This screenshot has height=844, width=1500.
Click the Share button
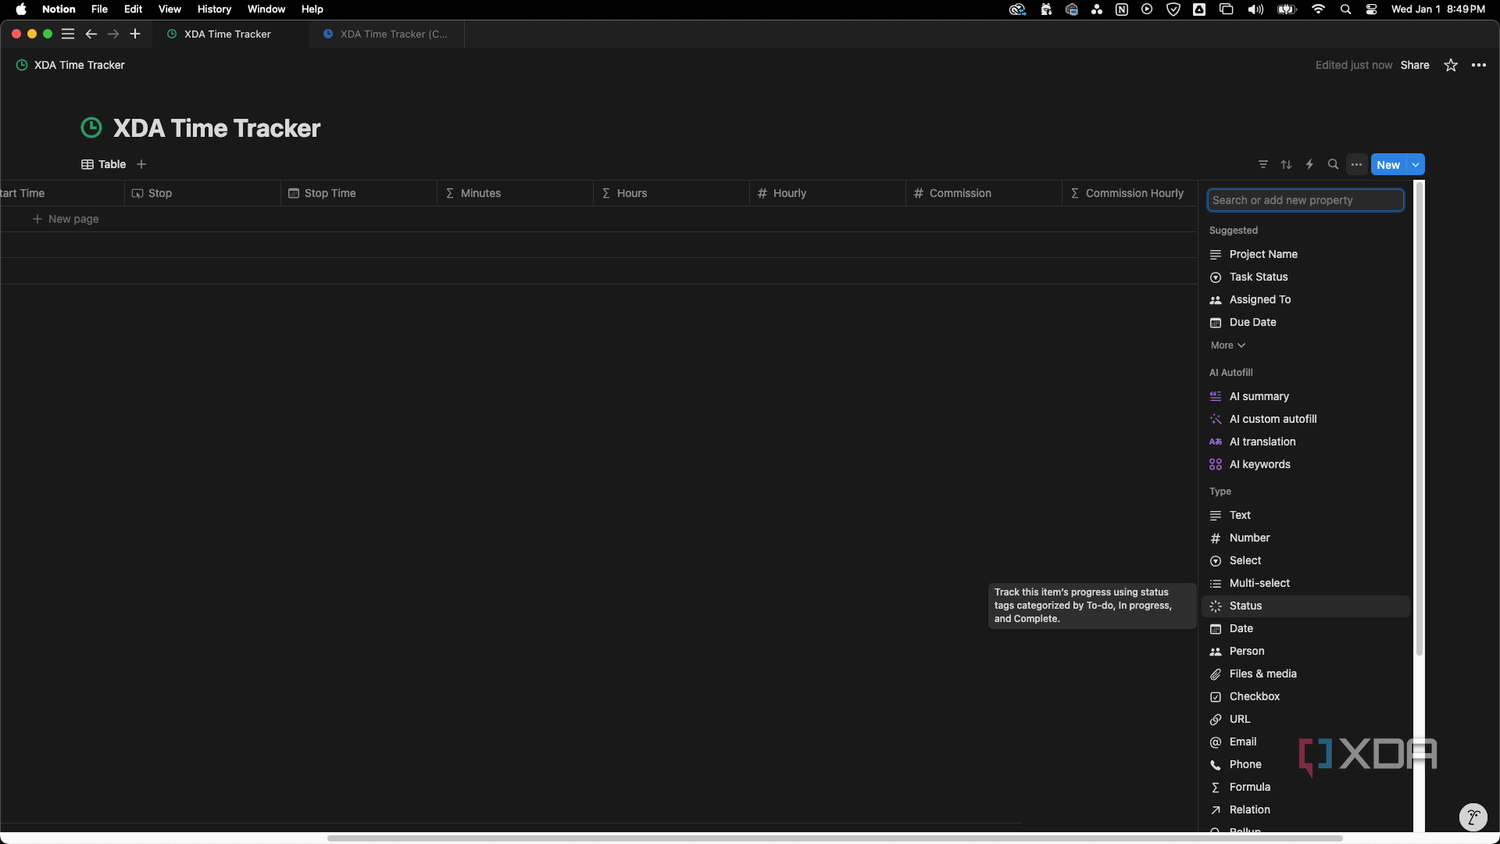click(x=1415, y=65)
